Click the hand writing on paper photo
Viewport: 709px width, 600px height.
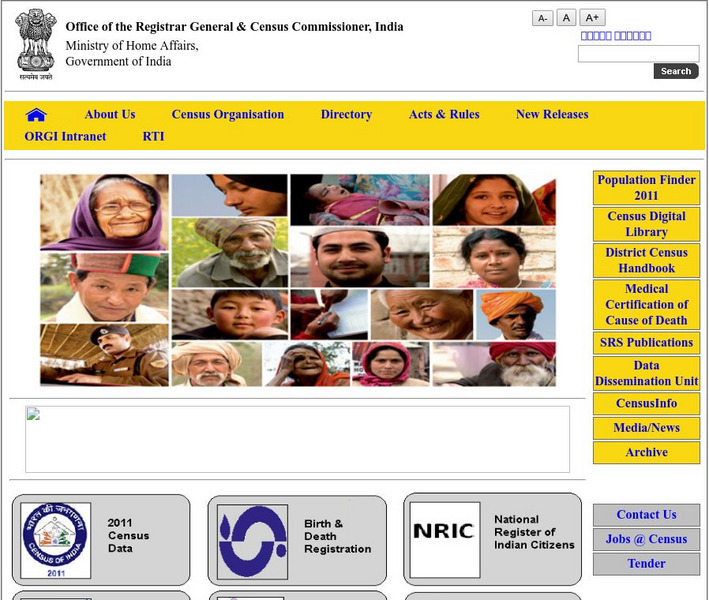pyautogui.click(x=329, y=315)
